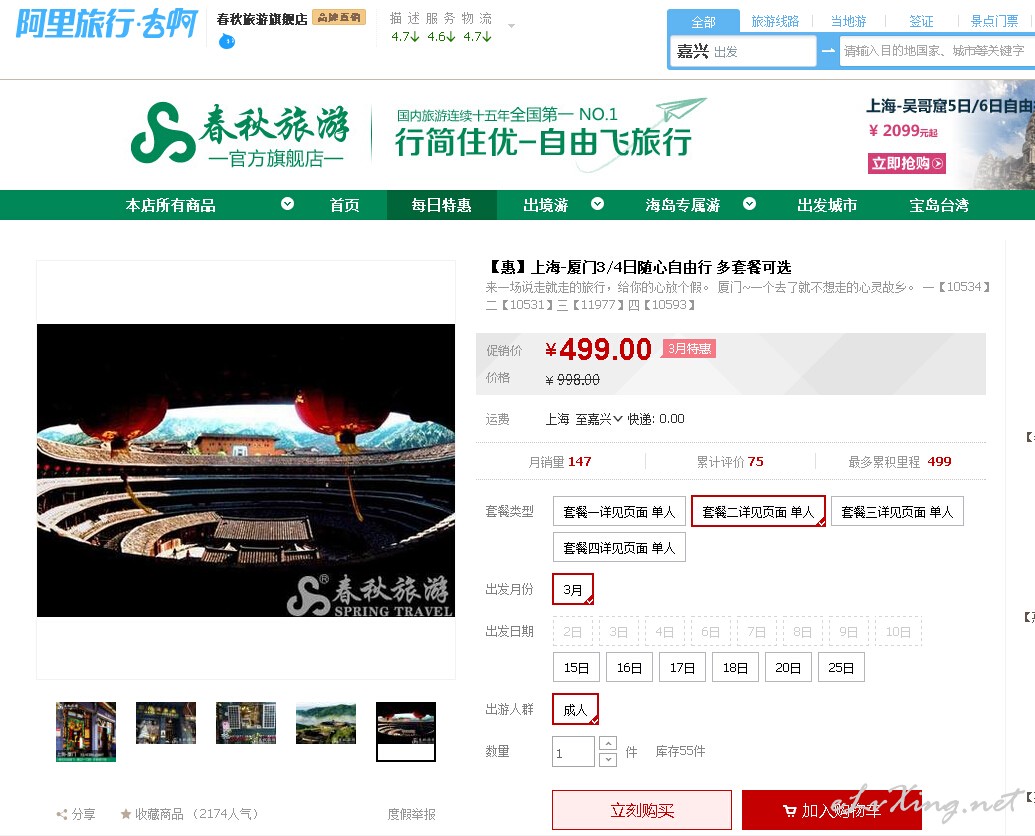
Task: Open the 至嘉兴 shipping destination dropdown
Action: click(x=599, y=419)
